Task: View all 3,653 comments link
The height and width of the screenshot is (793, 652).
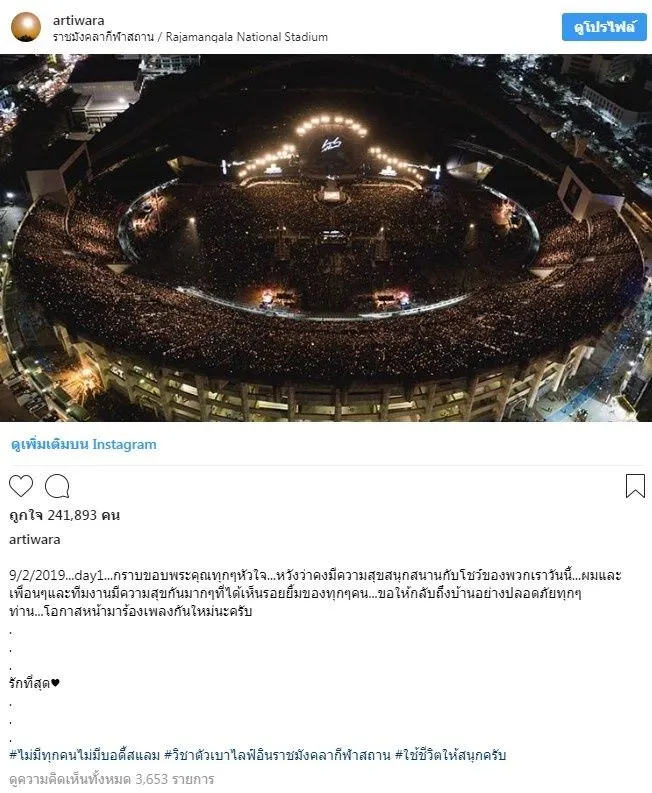Action: [x=112, y=779]
